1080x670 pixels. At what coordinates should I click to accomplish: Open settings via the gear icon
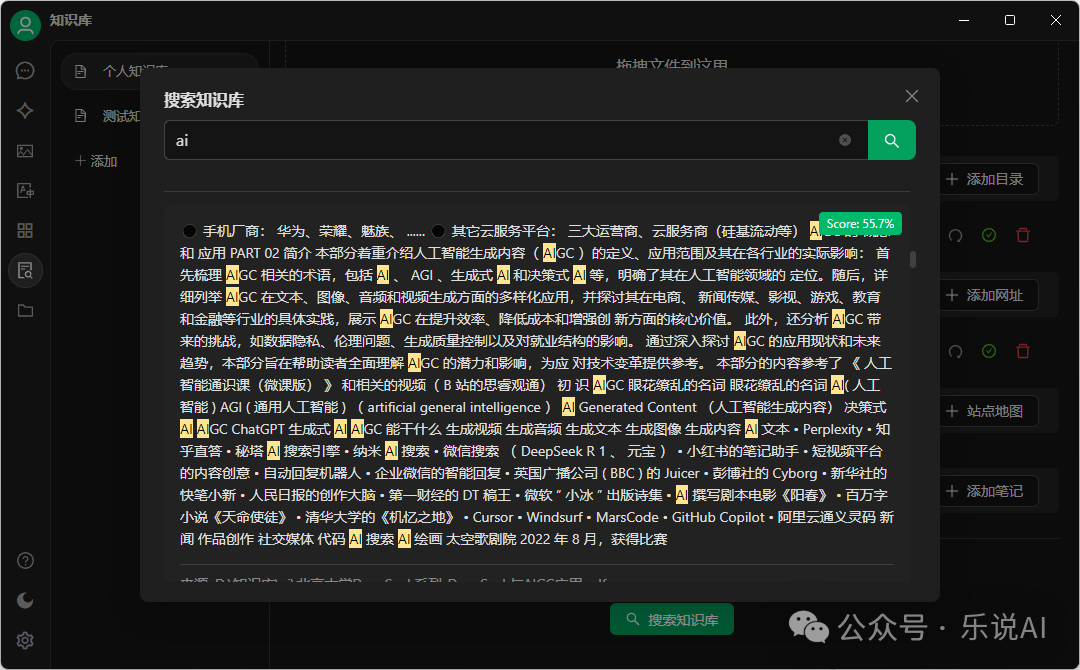(25, 640)
